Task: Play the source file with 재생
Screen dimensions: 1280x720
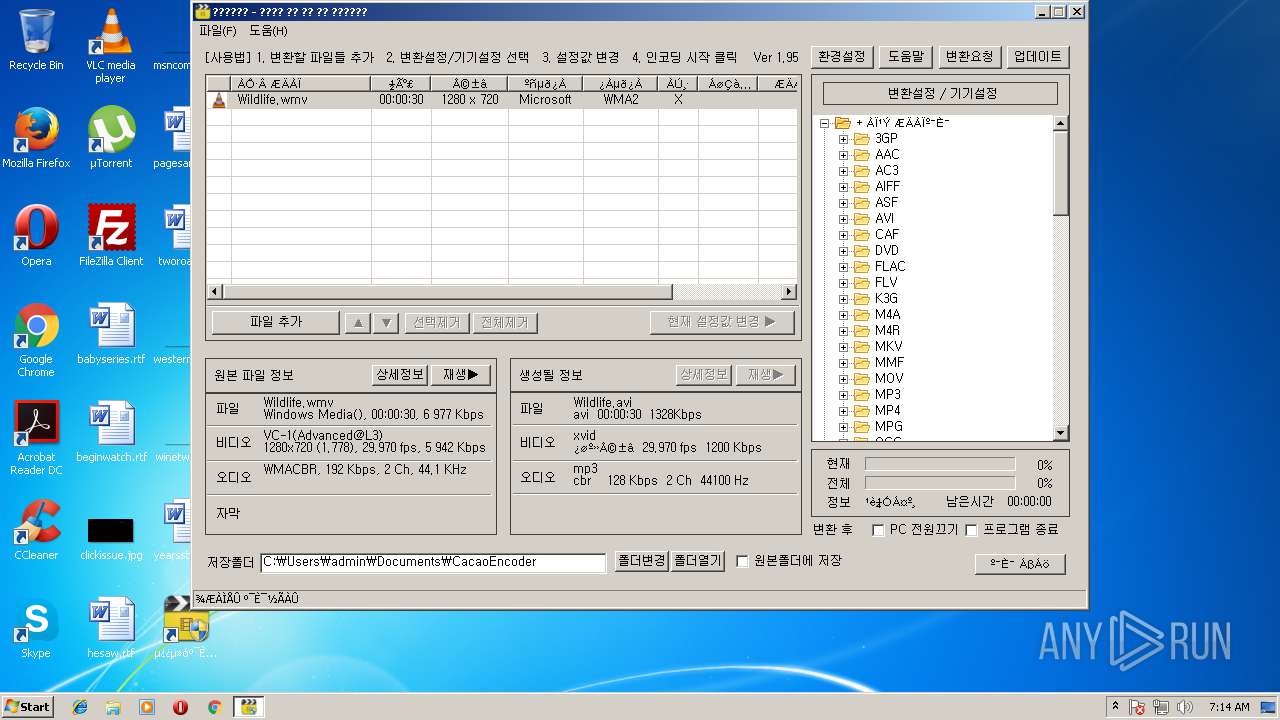Action: pyautogui.click(x=461, y=375)
